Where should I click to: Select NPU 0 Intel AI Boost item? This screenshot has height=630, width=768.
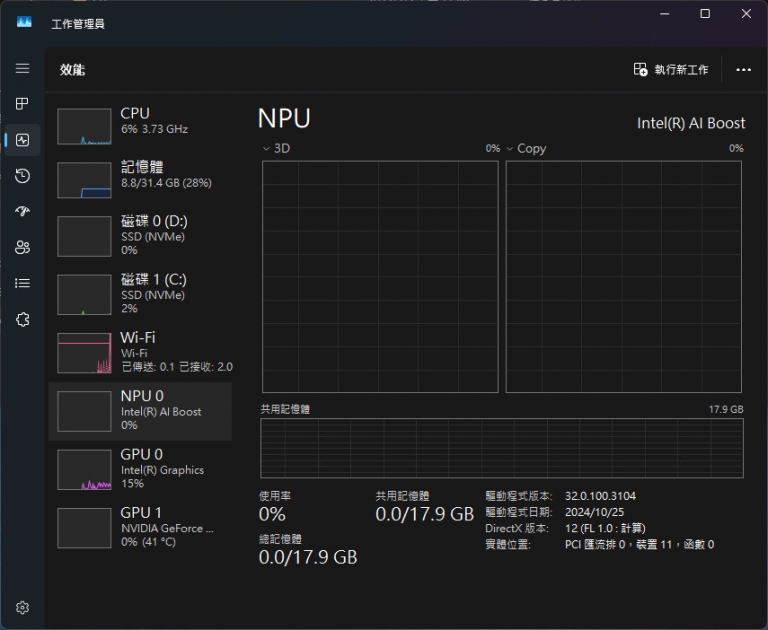point(141,412)
